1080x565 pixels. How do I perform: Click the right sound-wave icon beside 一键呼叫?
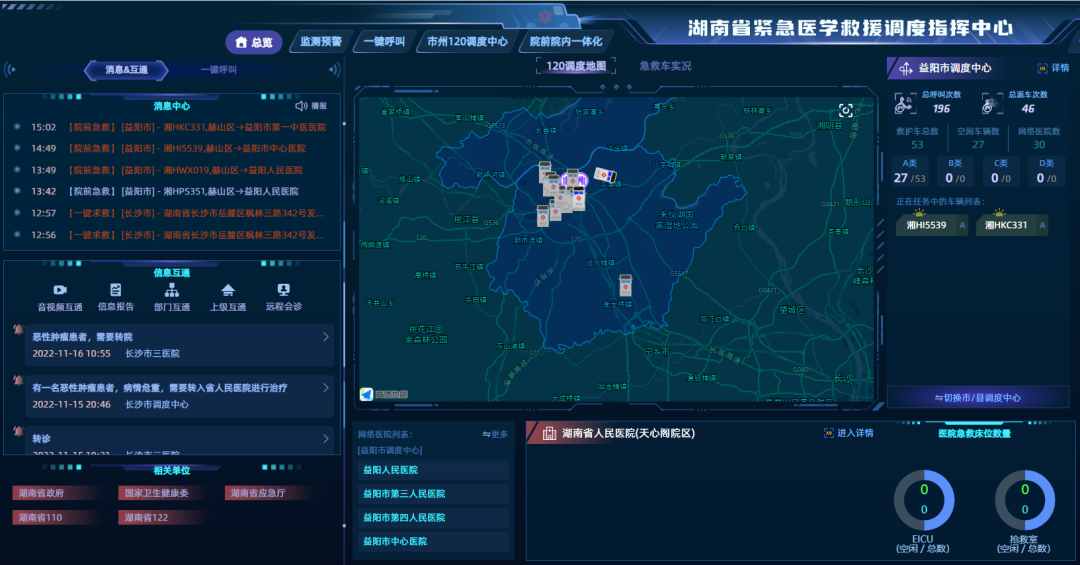335,70
